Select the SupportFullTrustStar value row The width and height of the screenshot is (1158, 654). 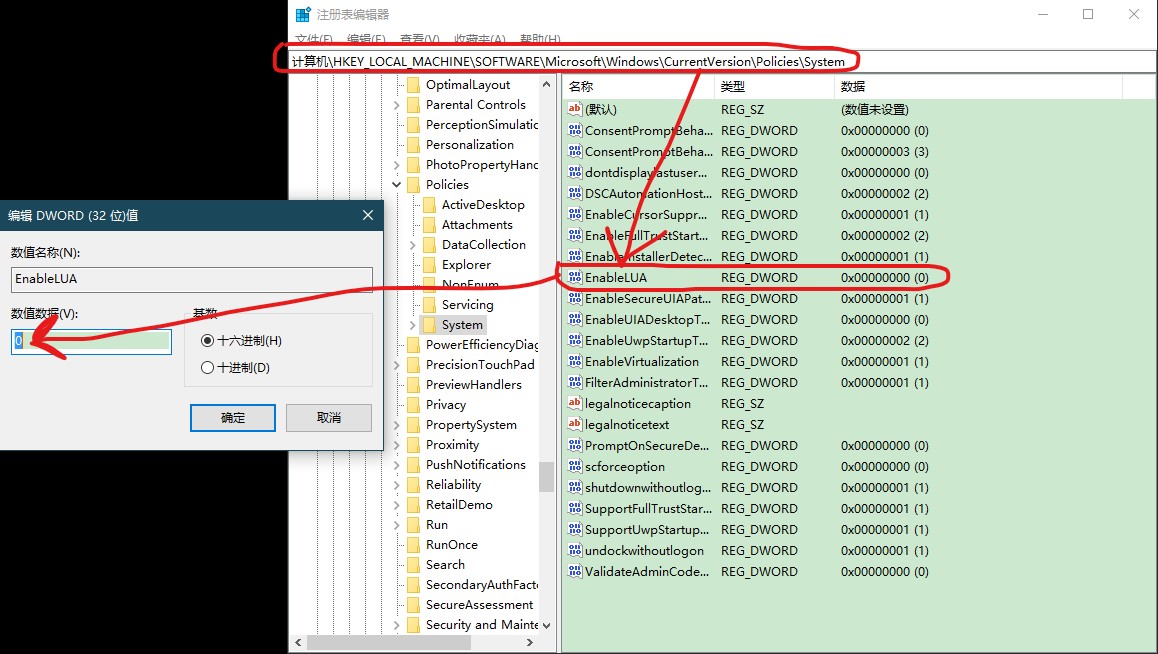point(857,509)
